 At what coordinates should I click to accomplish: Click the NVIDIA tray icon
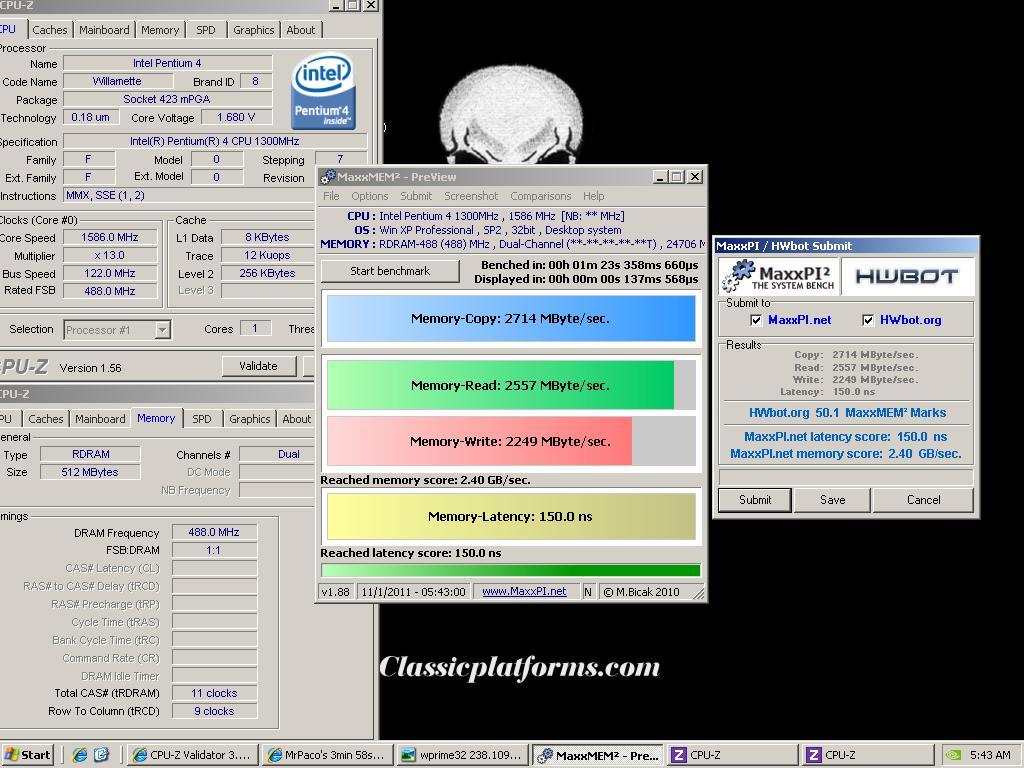coord(953,755)
